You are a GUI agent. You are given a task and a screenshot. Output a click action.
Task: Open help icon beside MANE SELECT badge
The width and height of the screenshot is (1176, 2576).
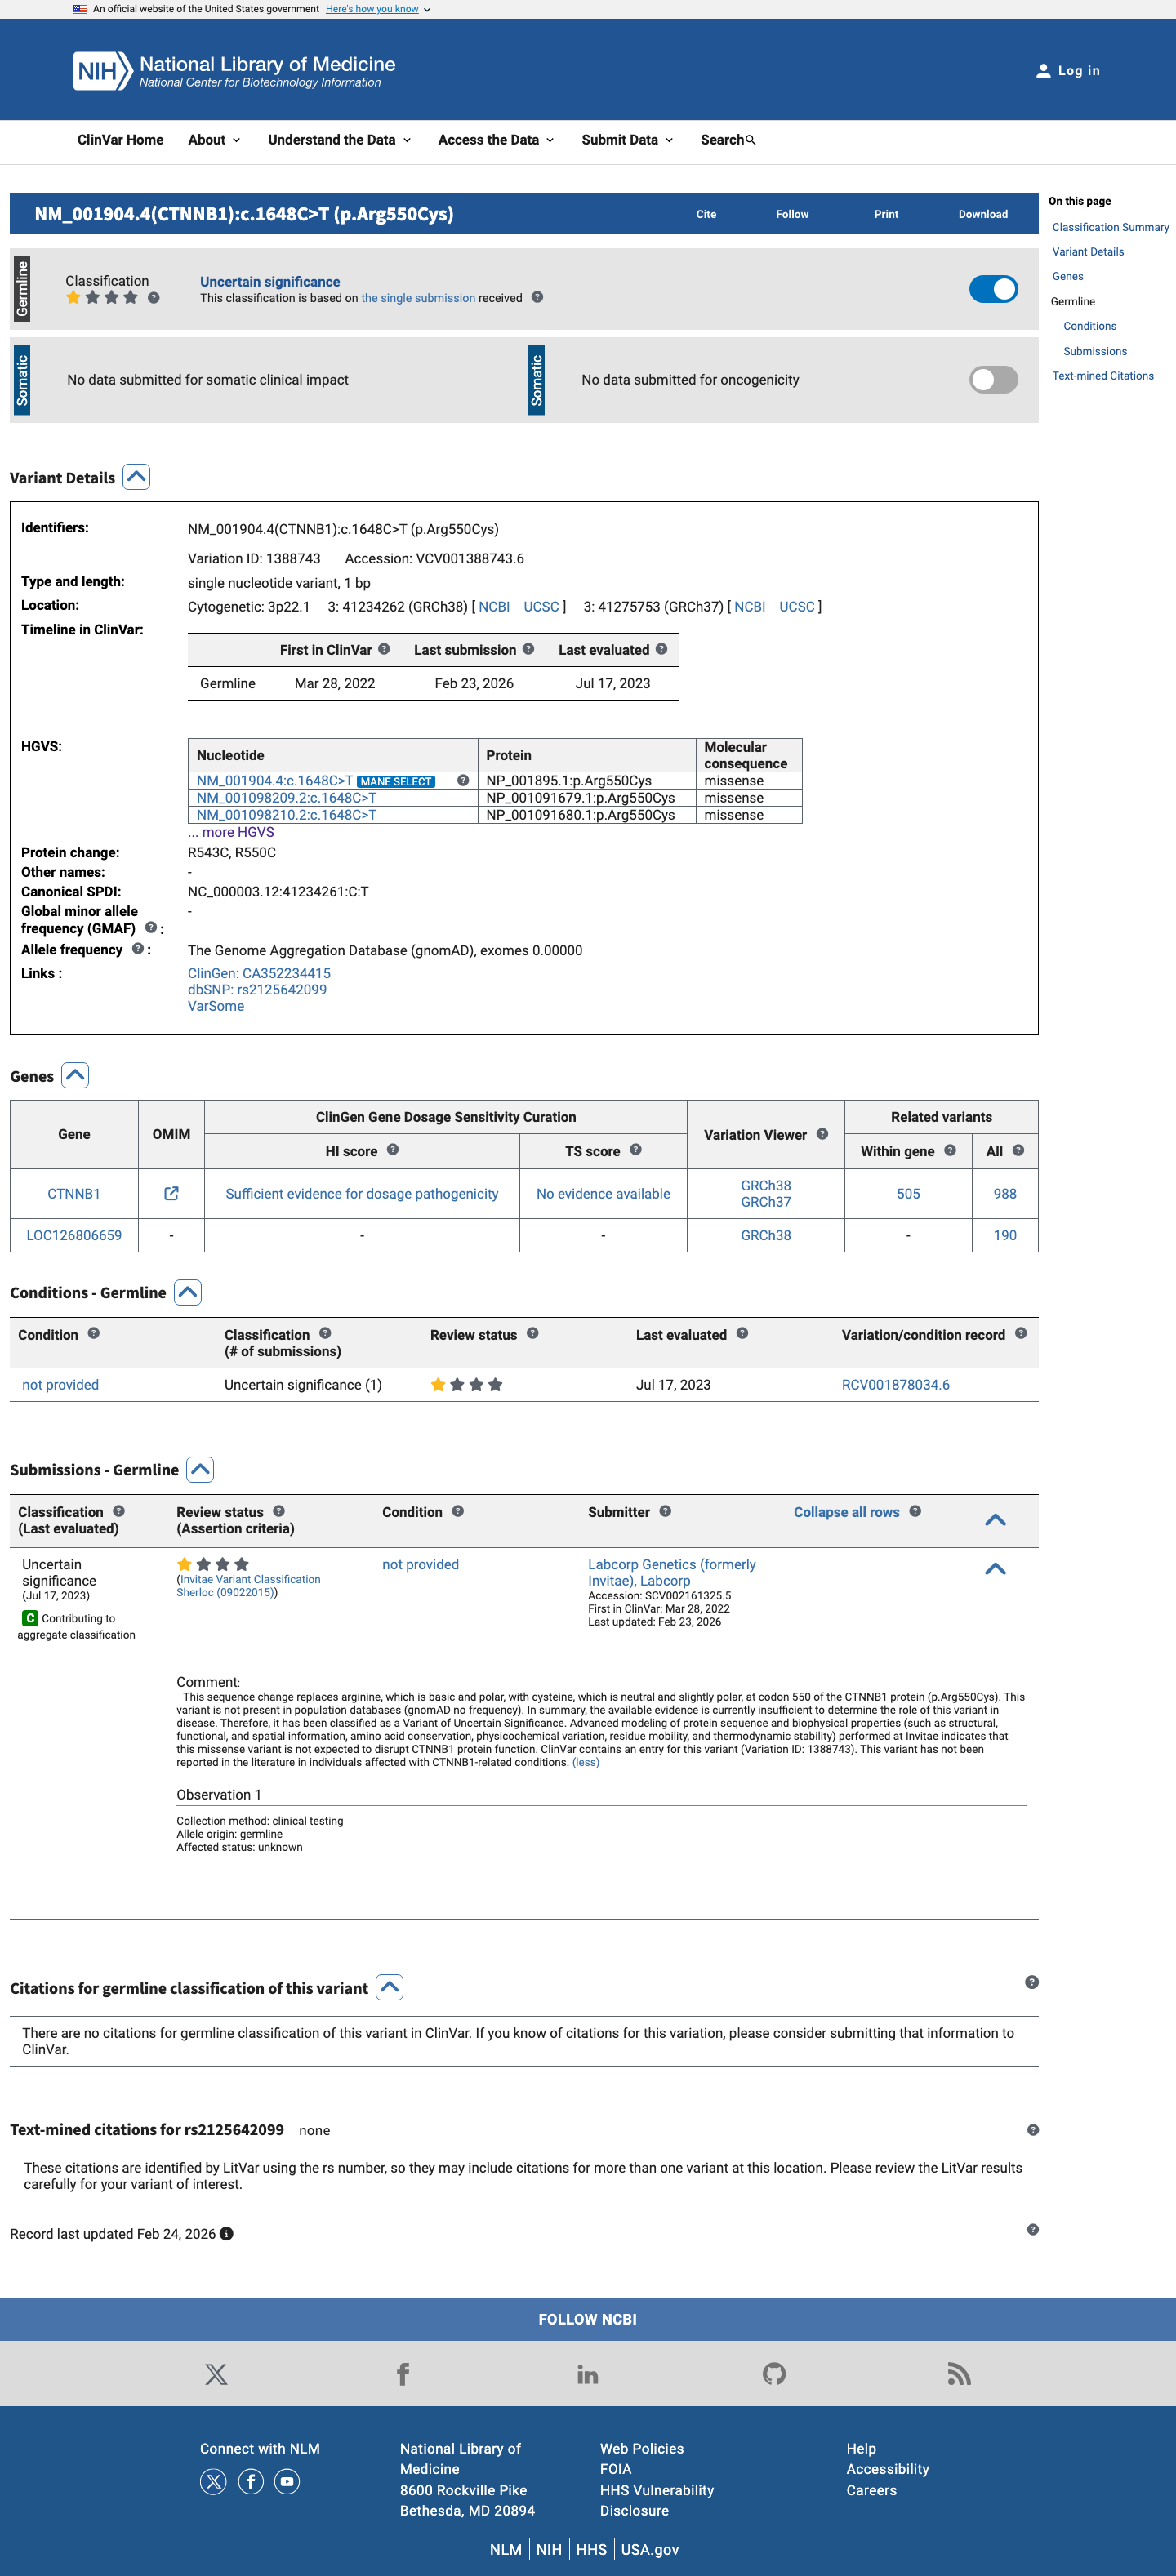click(463, 780)
